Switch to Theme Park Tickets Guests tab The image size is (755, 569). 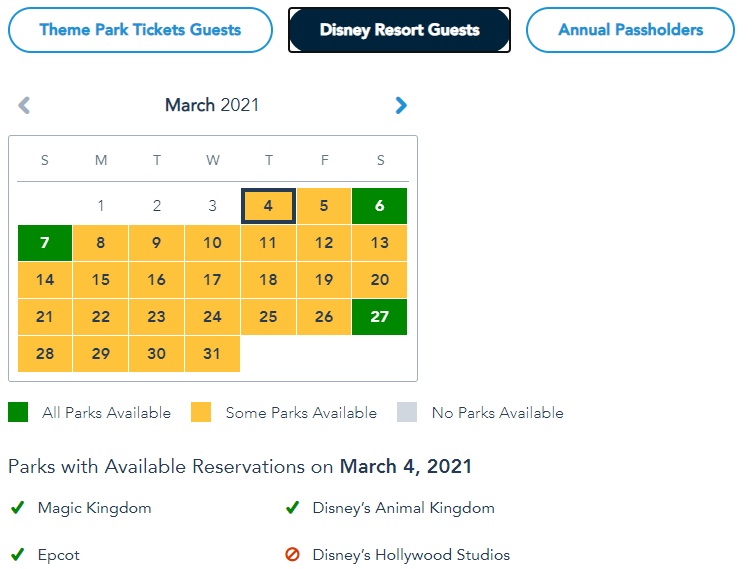[140, 30]
